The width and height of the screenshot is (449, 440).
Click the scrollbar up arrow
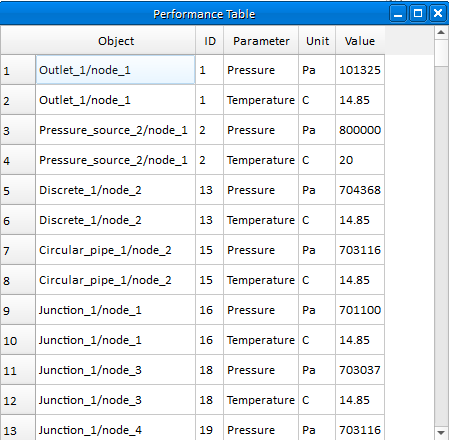[x=441, y=33]
